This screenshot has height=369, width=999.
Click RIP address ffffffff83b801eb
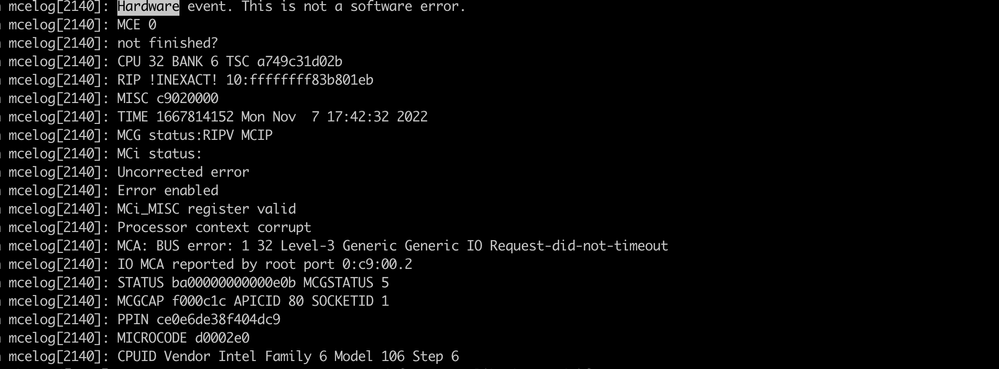(x=312, y=80)
